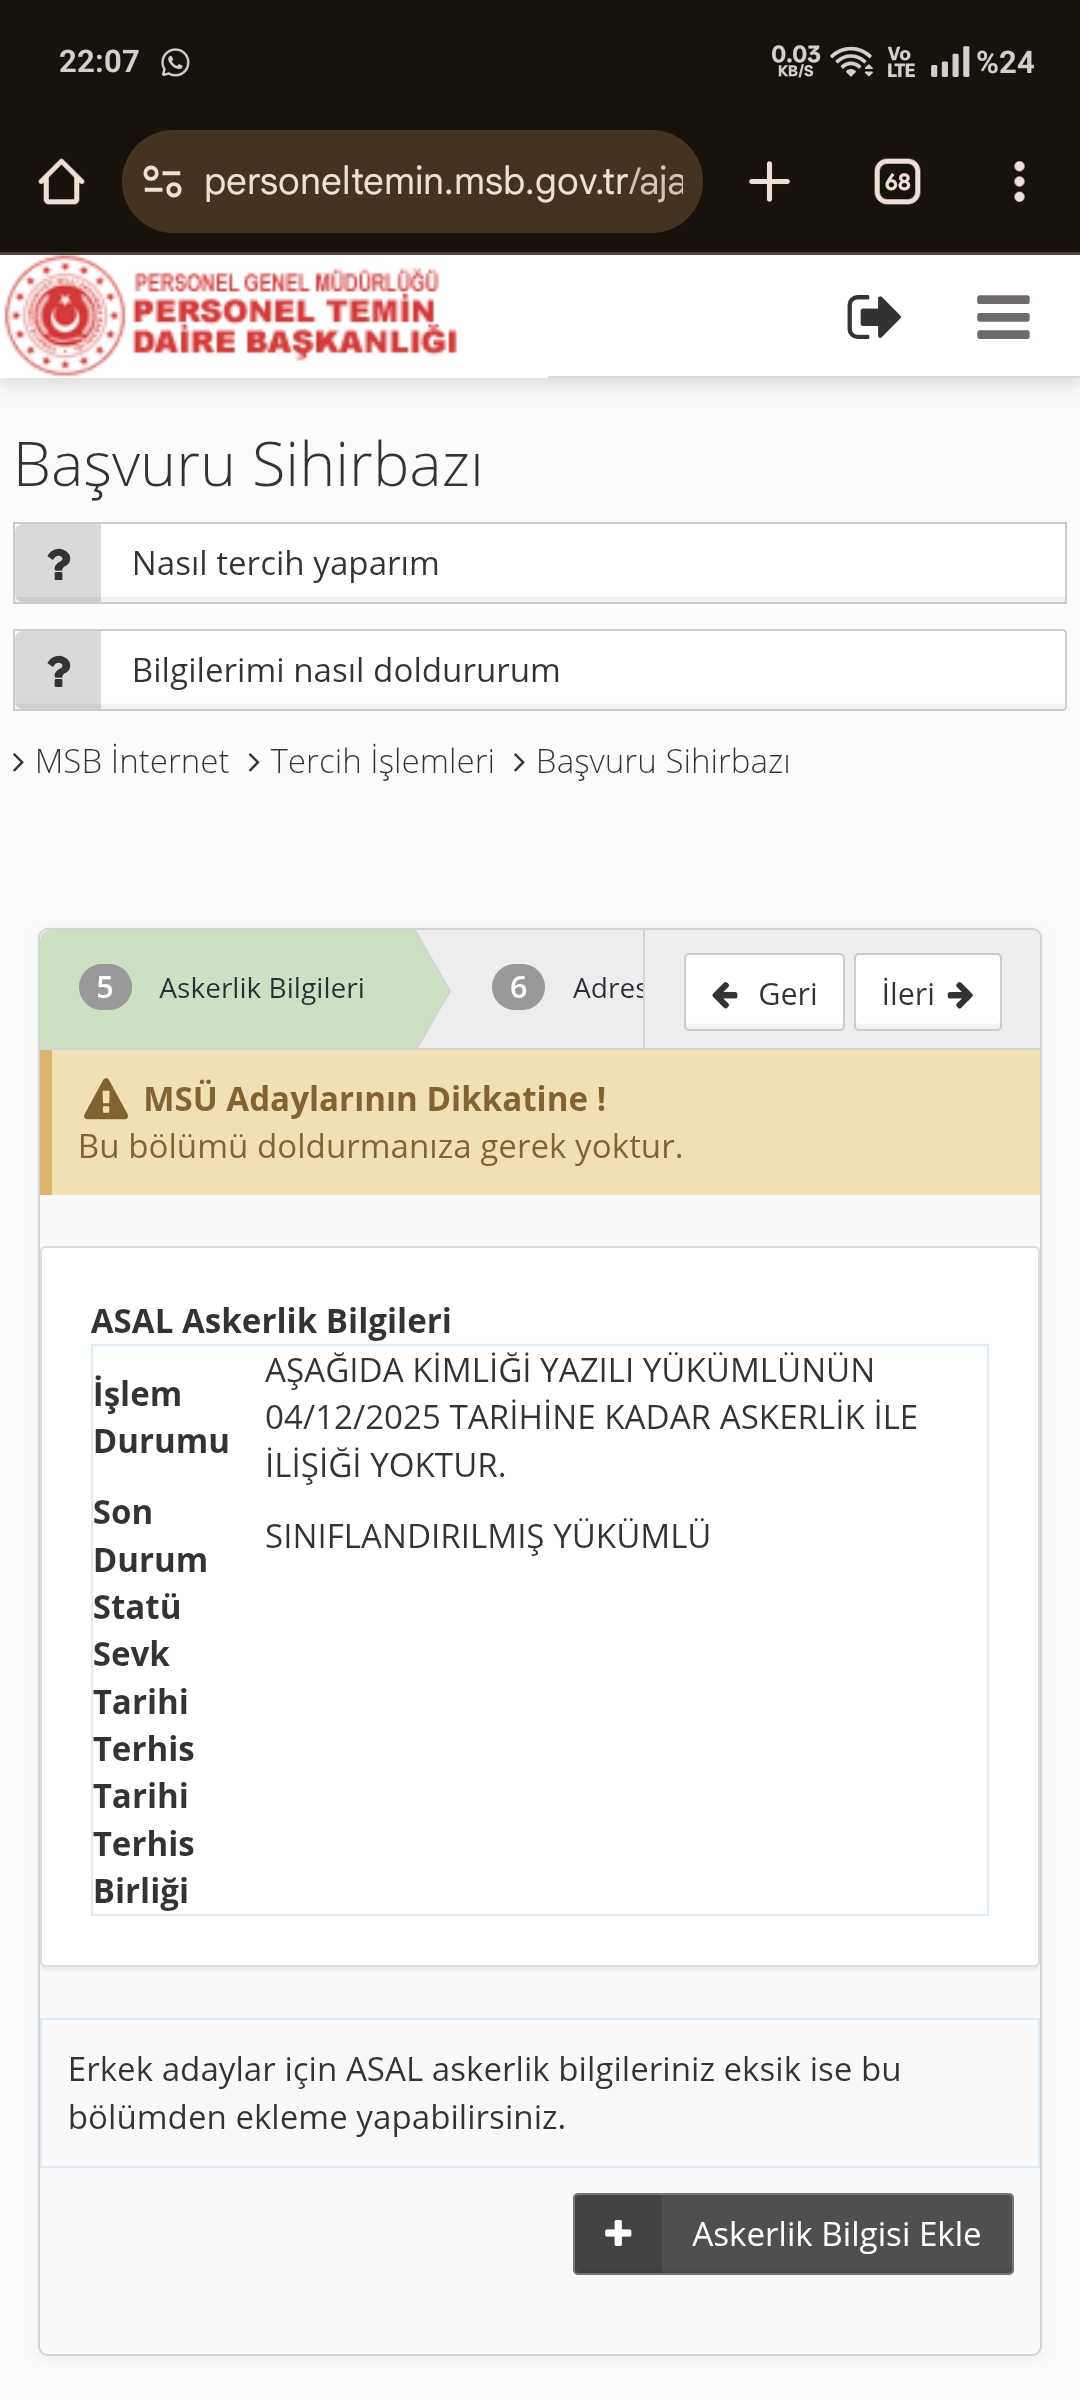Open the hamburger navigation menu
1080x2400 pixels.
[1003, 317]
